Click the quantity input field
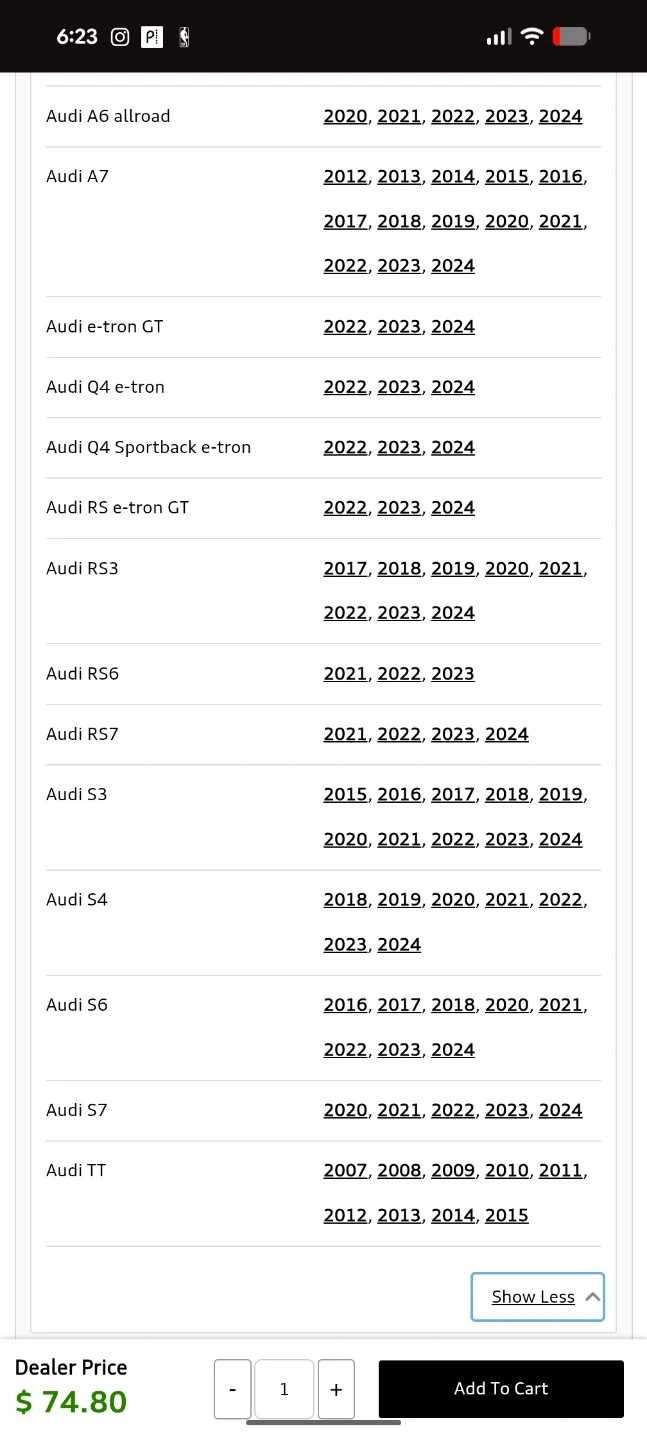647x1440 pixels. pos(284,1389)
